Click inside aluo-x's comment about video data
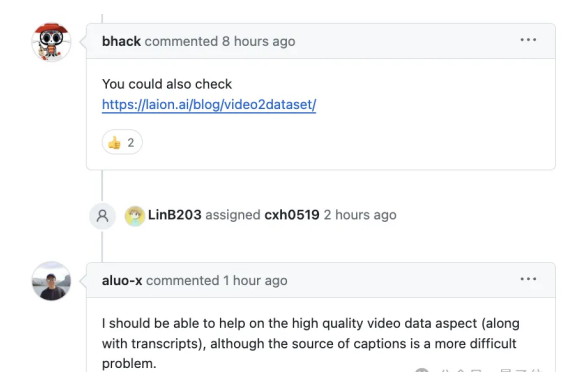Screen dimensions: 572x372 [x=310, y=343]
